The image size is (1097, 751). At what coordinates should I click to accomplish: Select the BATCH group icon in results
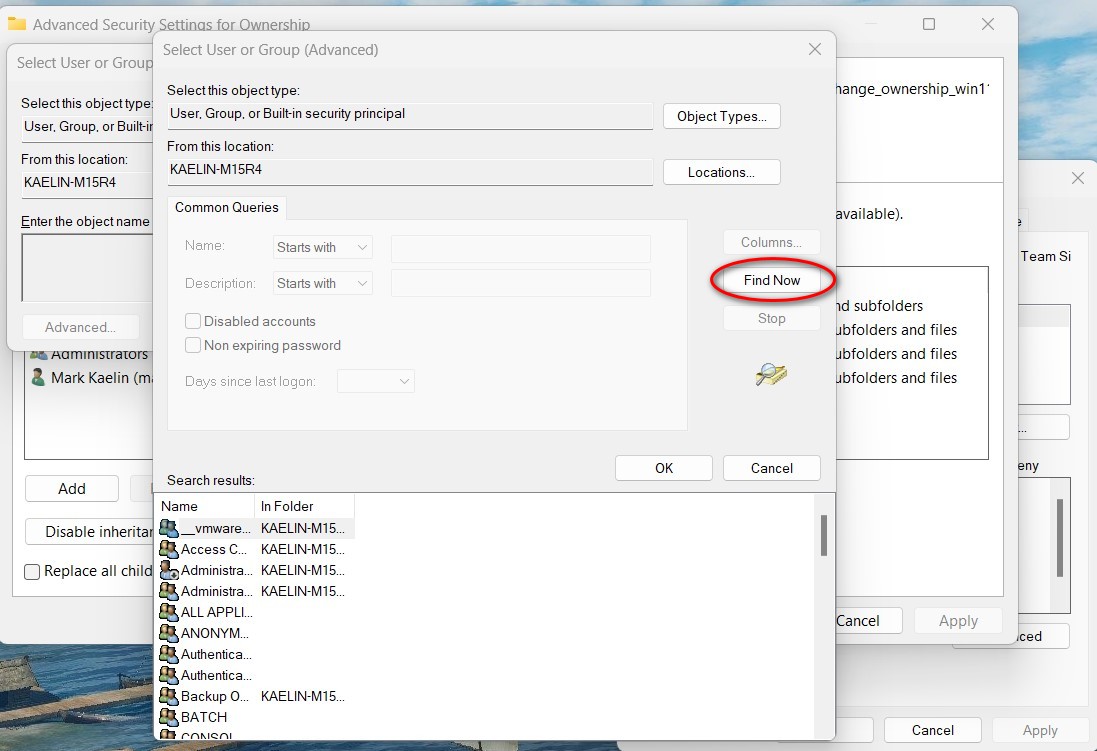tap(168, 717)
